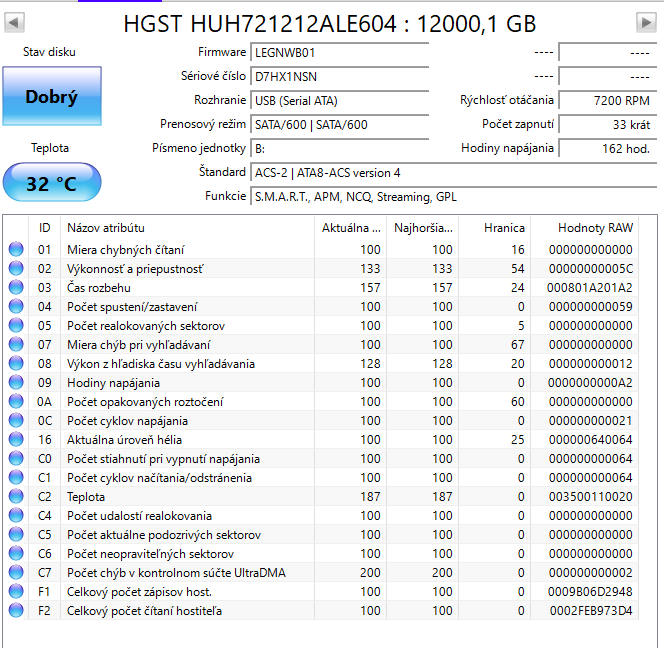
Task: Click status icon for C2 Teplota row
Action: (x=16, y=496)
